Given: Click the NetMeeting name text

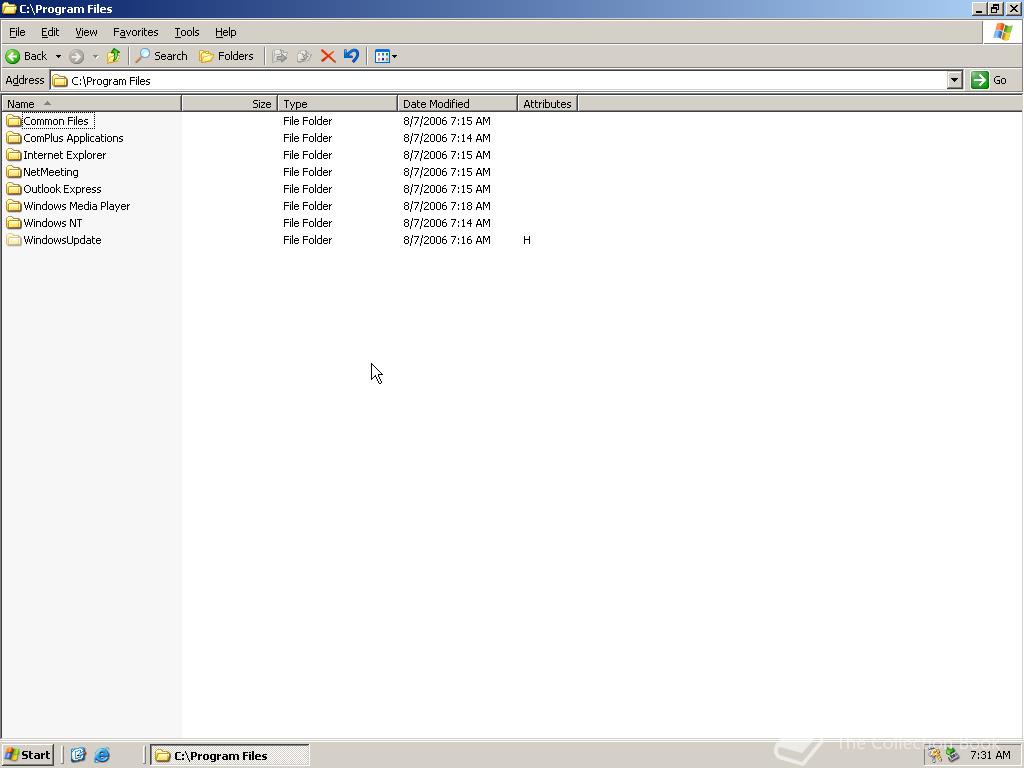Looking at the screenshot, I should point(51,172).
